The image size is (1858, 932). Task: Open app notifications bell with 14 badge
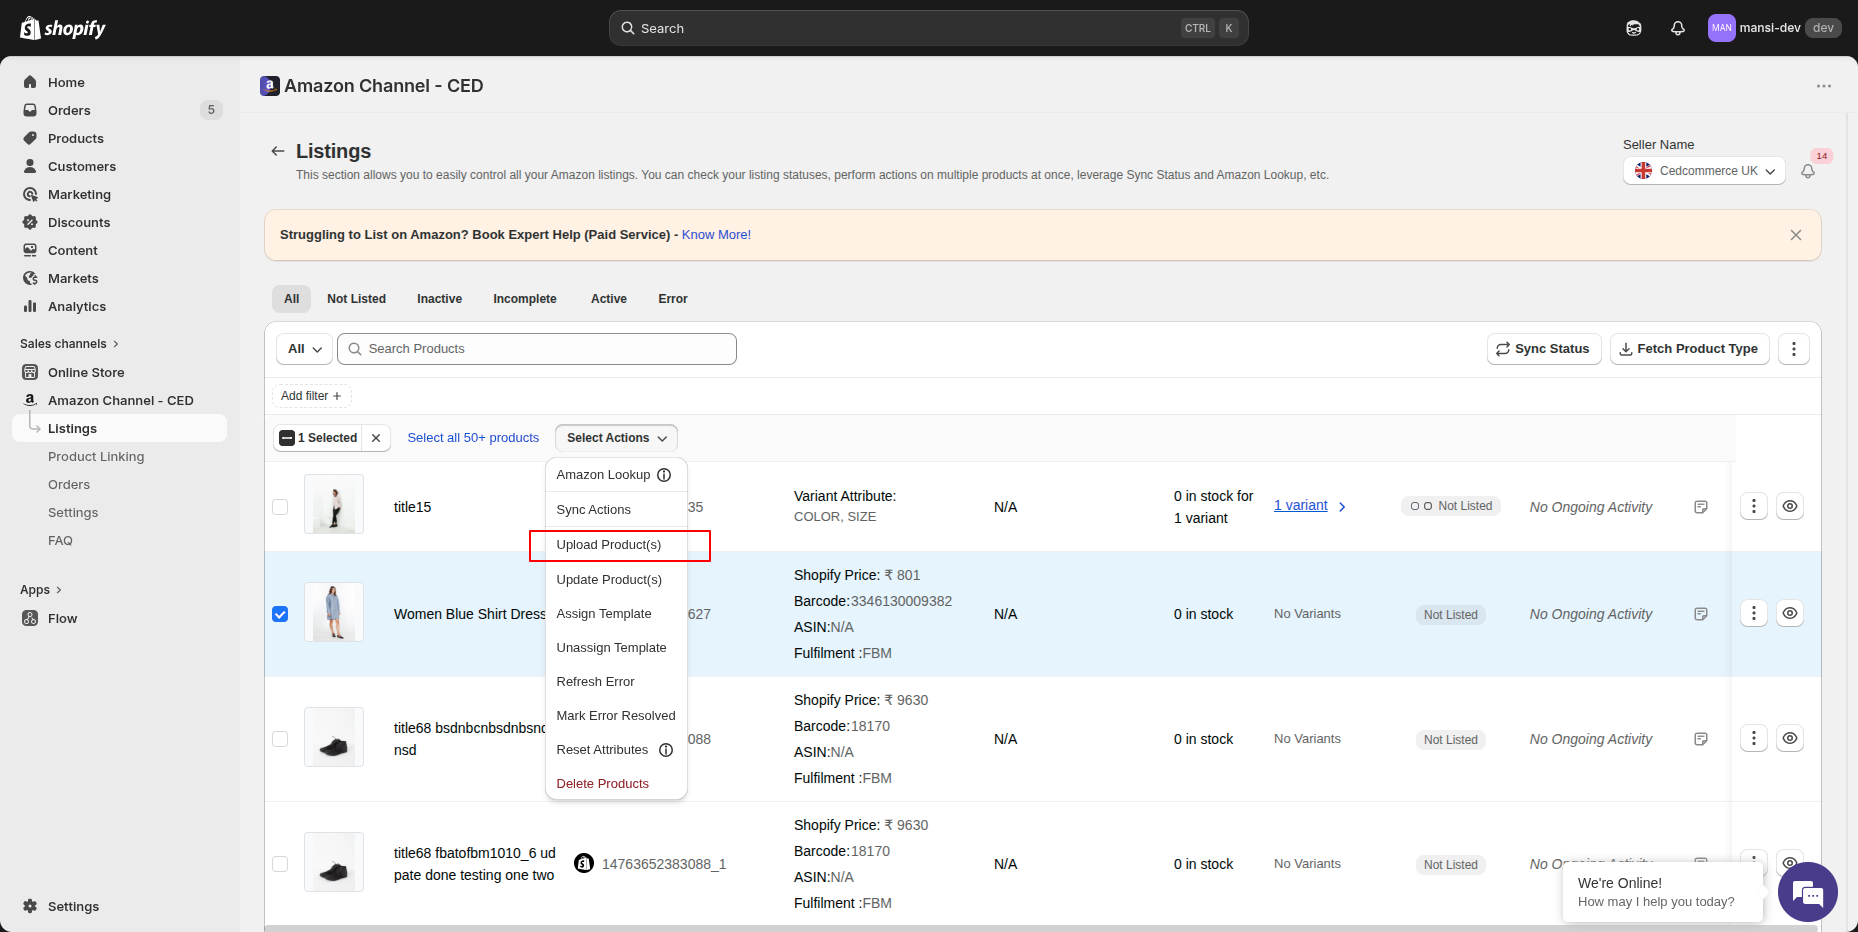tap(1808, 171)
